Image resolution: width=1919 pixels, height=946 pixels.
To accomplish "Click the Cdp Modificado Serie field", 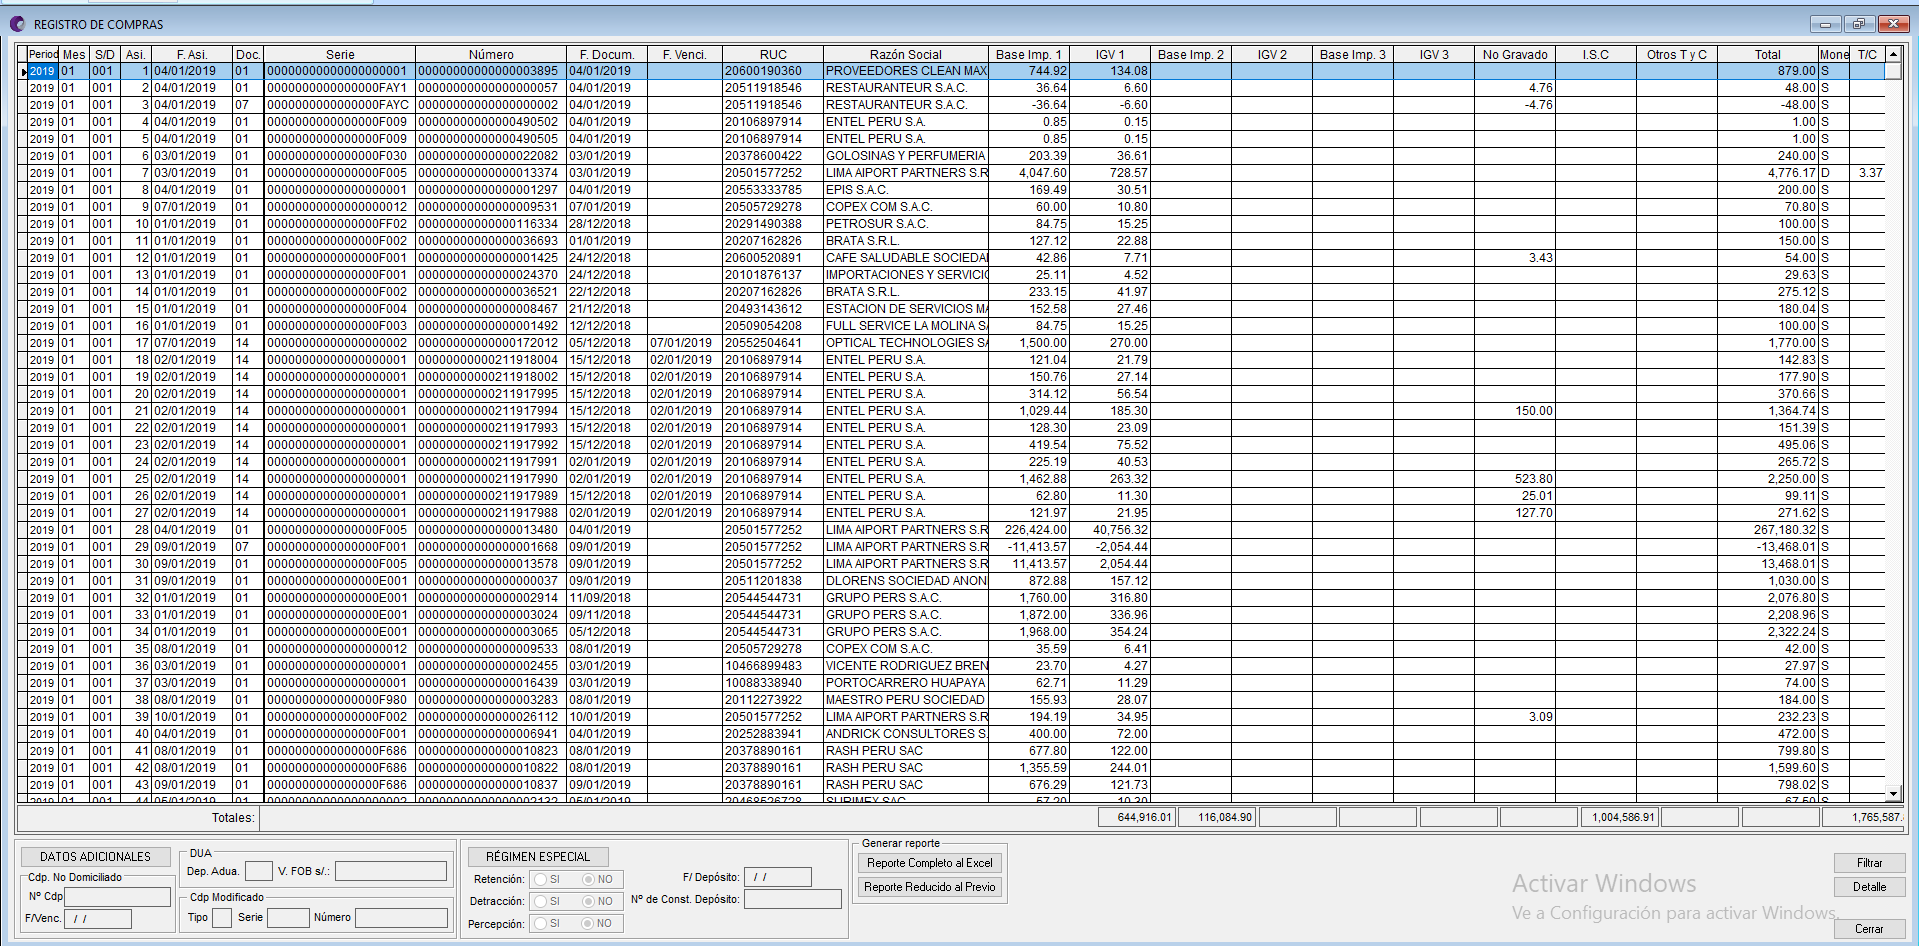I will click(288, 918).
